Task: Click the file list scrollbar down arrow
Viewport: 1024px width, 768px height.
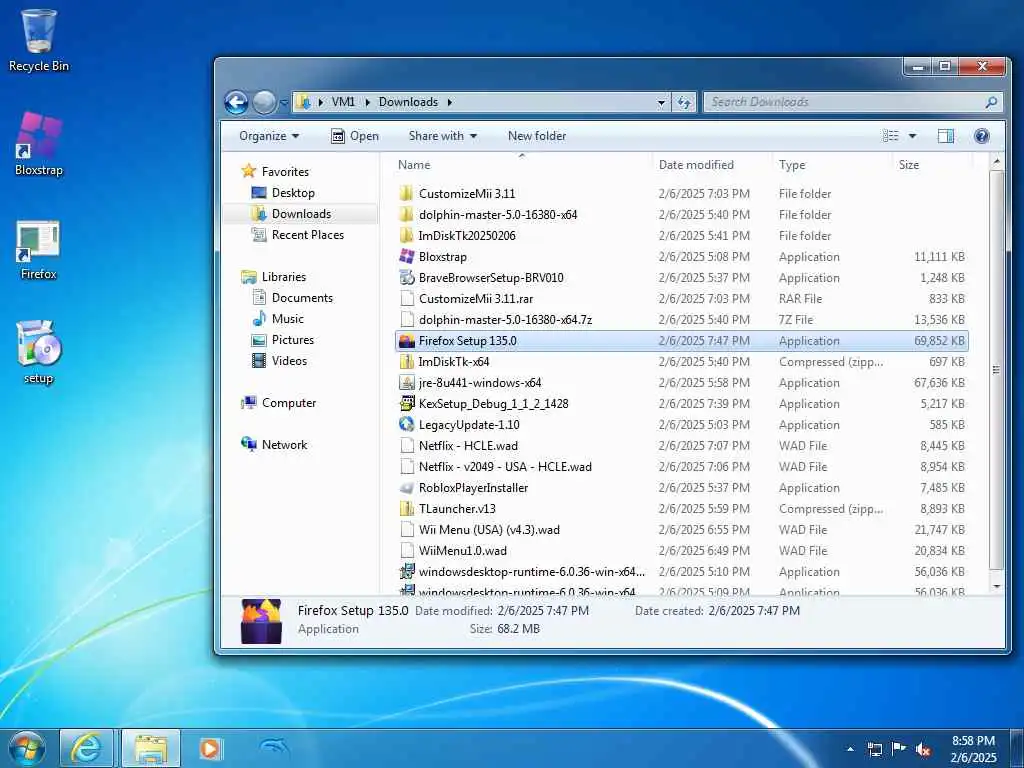Action: click(996, 586)
